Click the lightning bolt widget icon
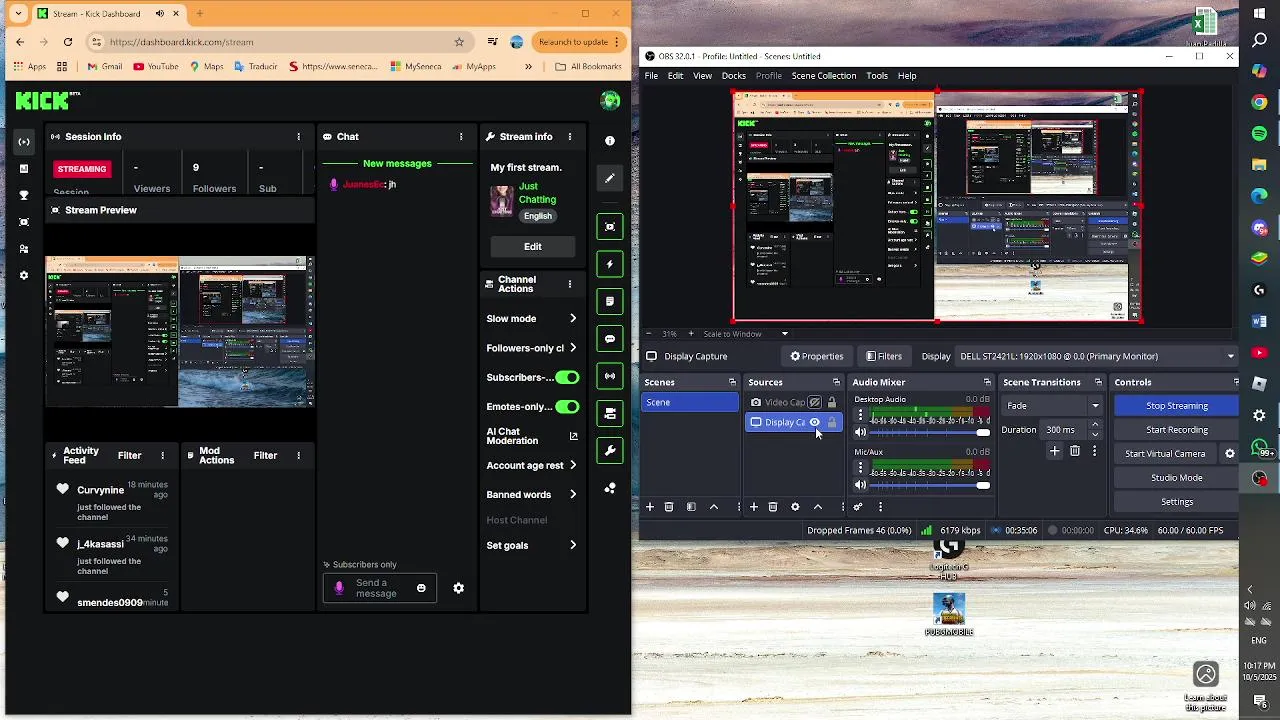 pos(610,264)
